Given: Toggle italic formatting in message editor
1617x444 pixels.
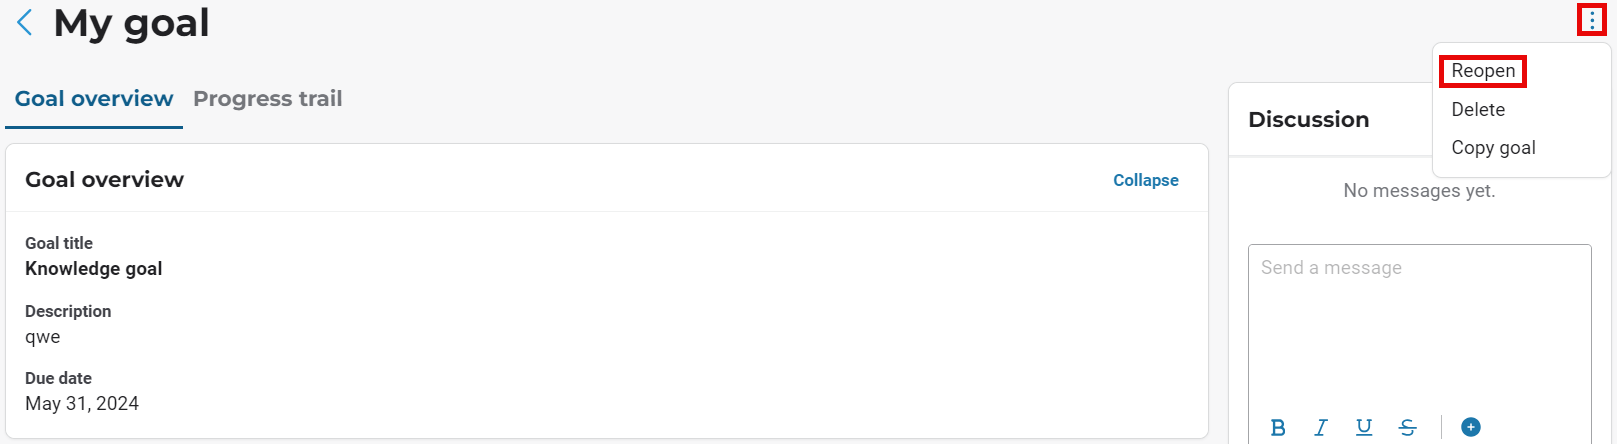Looking at the screenshot, I should pyautogui.click(x=1321, y=427).
